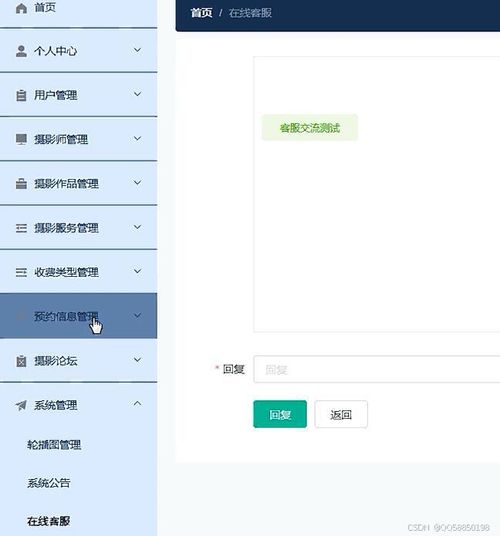Open the 摄影服务管理 menu label
This screenshot has width=500, height=536.
click(x=66, y=228)
